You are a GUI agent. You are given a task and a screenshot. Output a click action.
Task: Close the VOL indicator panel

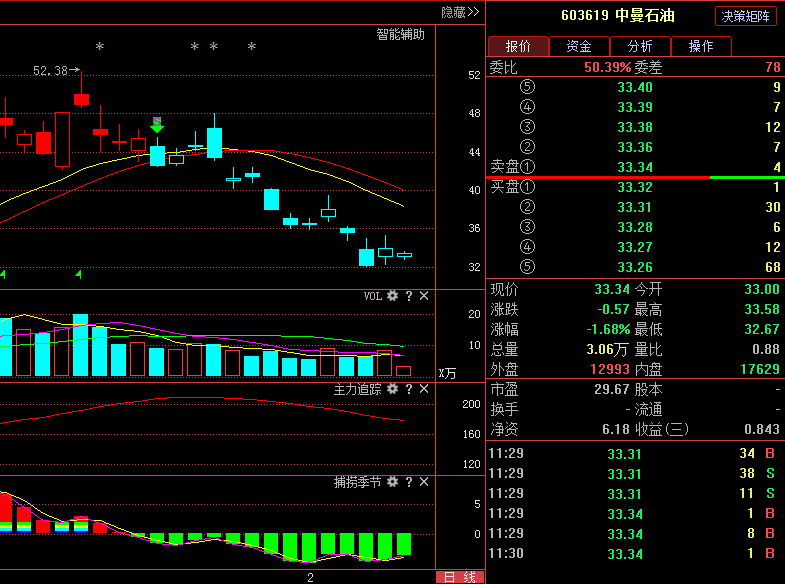424,296
